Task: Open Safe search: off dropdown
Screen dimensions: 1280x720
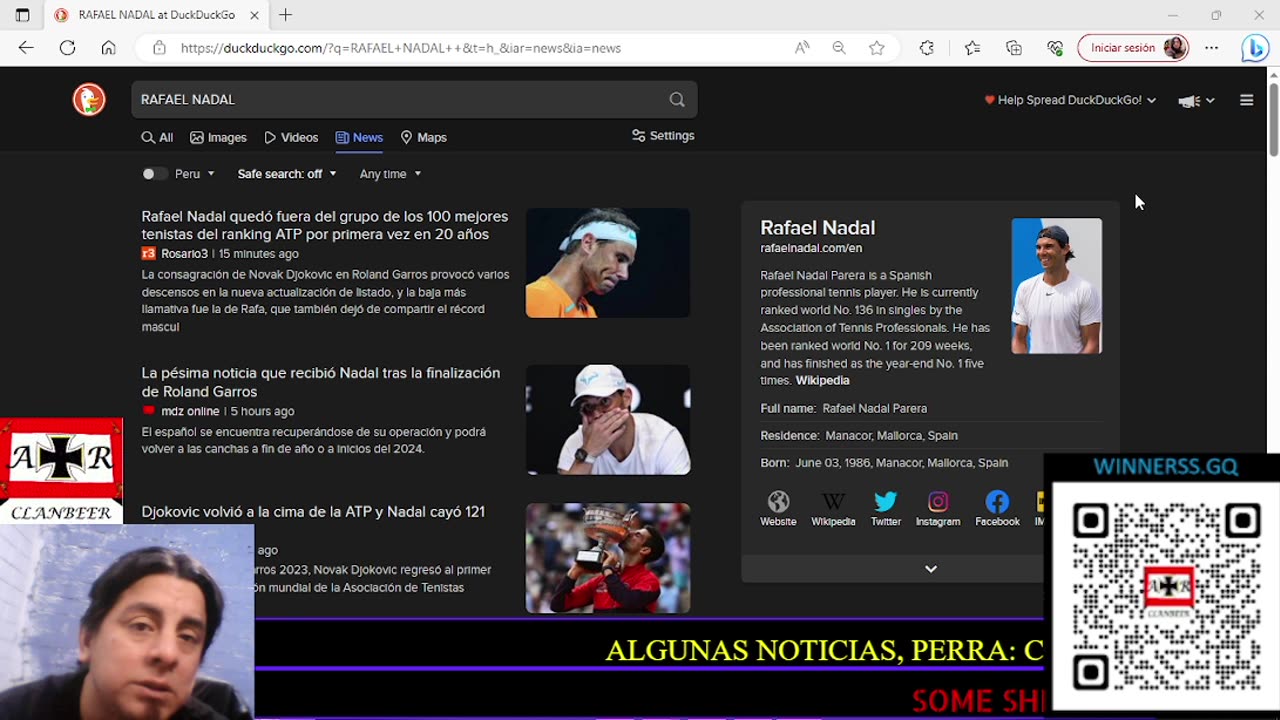Action: [x=287, y=174]
